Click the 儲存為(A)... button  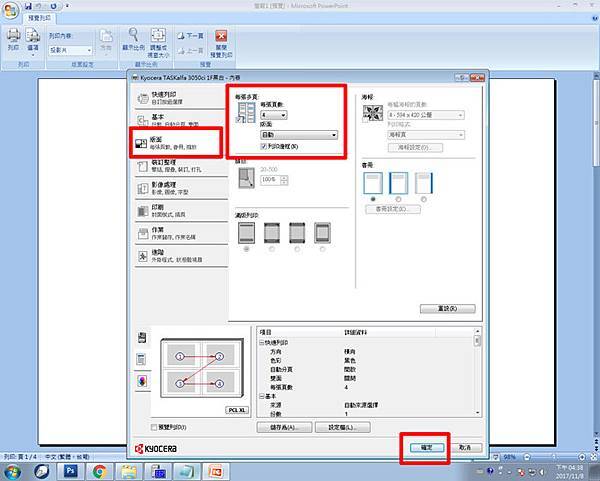[284, 427]
